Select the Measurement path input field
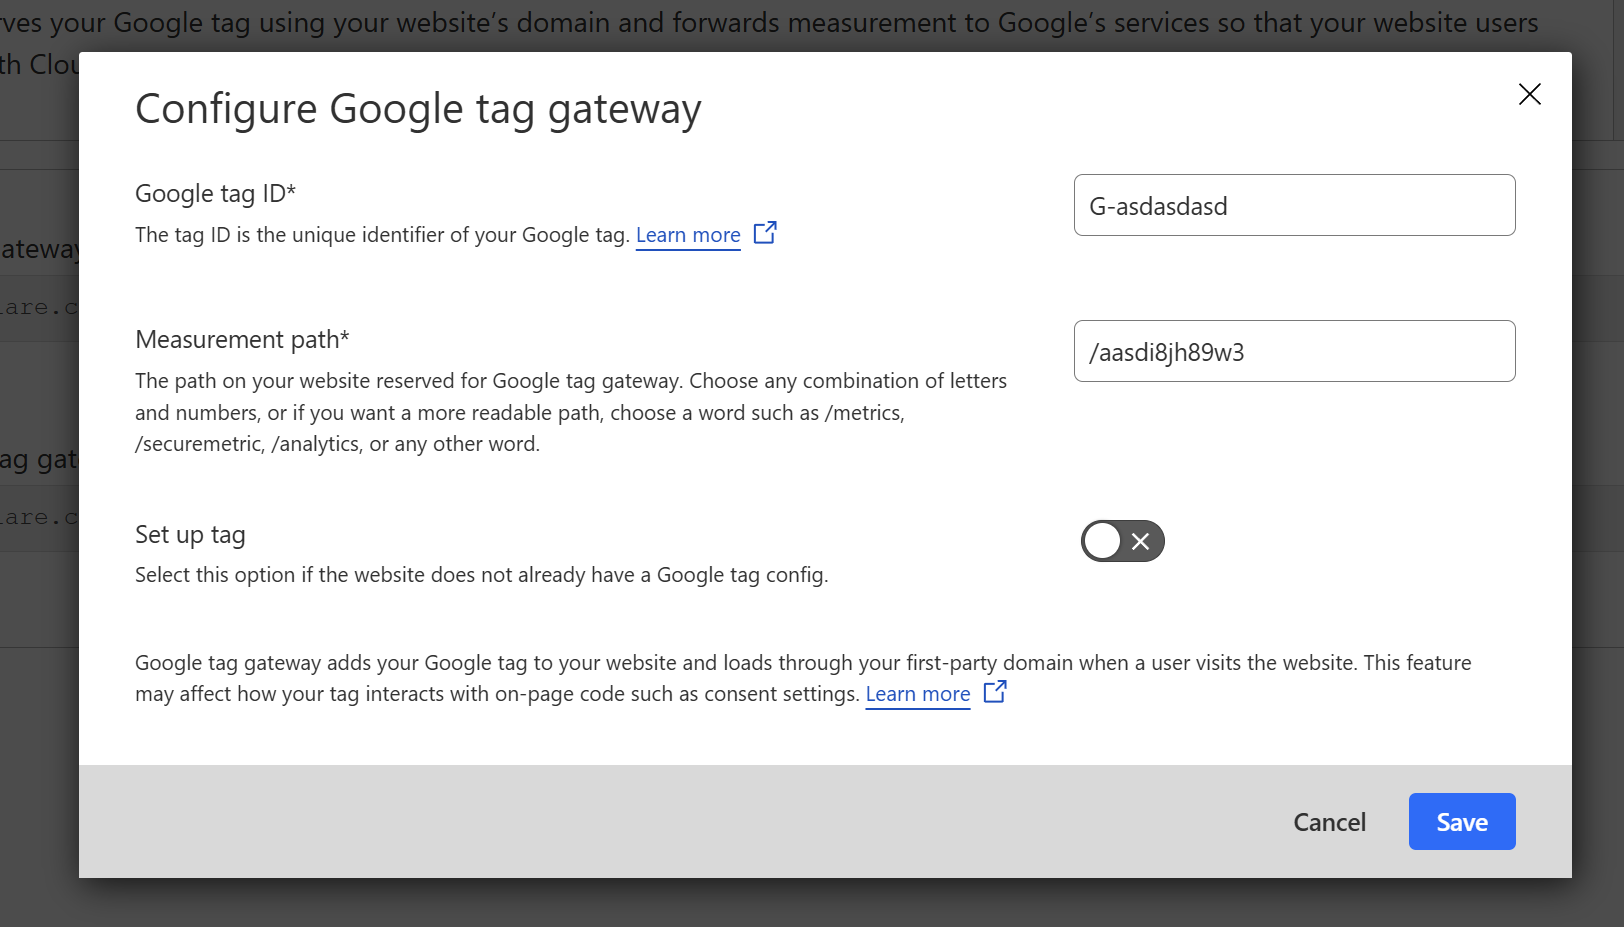Screen dimensions: 1624x927 coord(1294,351)
